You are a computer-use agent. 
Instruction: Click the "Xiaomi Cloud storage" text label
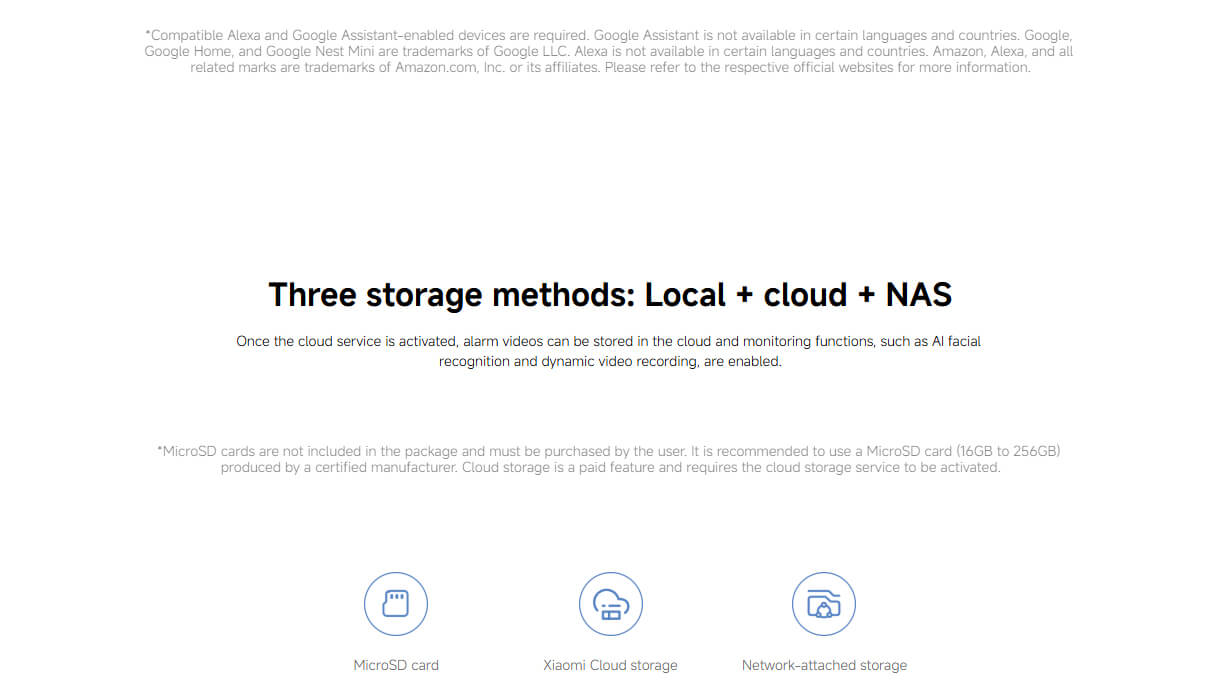(x=610, y=665)
